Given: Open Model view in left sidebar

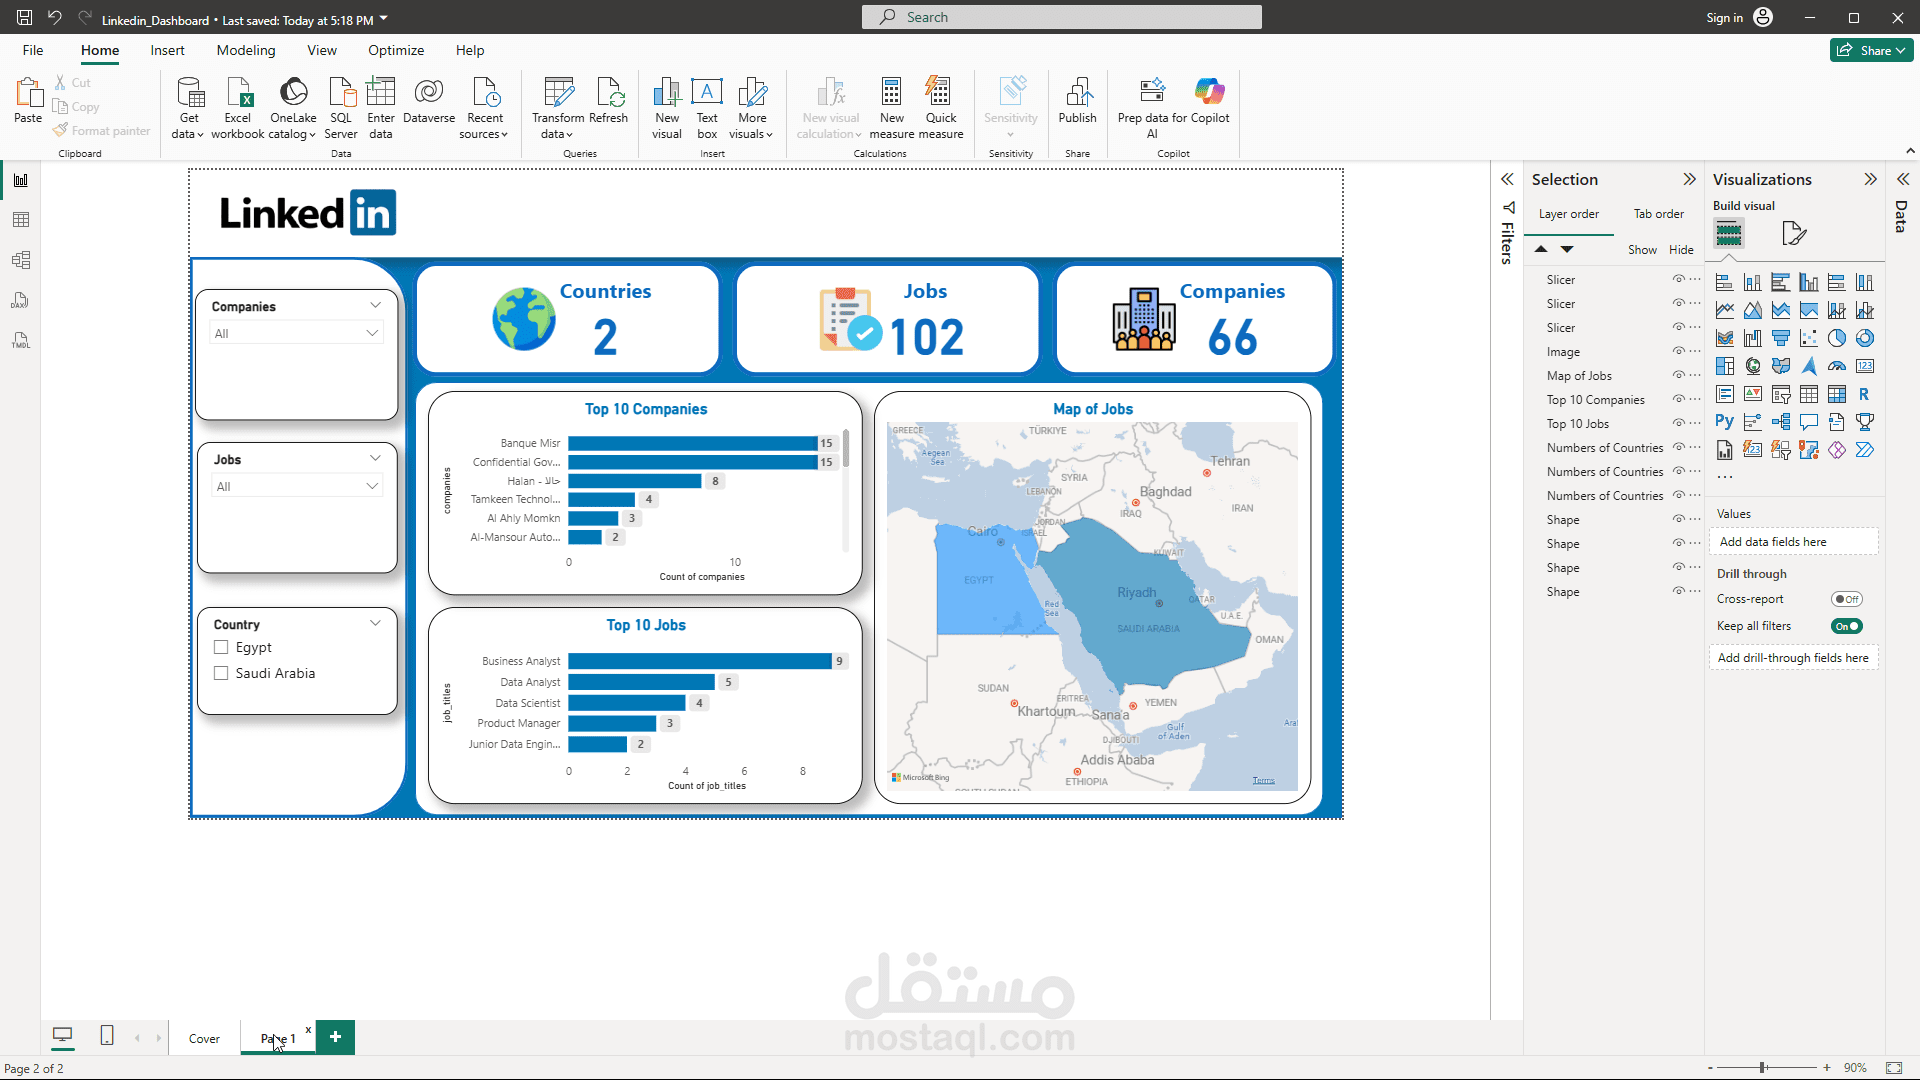Looking at the screenshot, I should [21, 260].
